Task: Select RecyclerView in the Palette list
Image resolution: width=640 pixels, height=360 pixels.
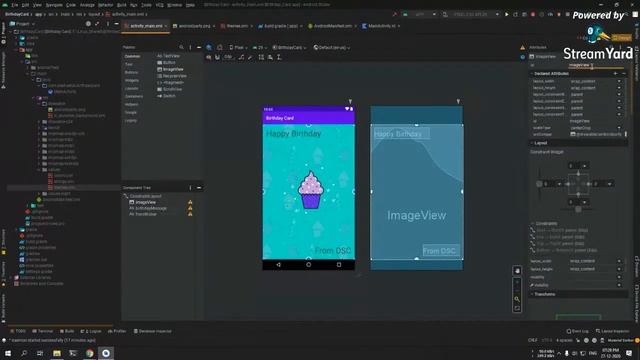Action: [x=172, y=76]
